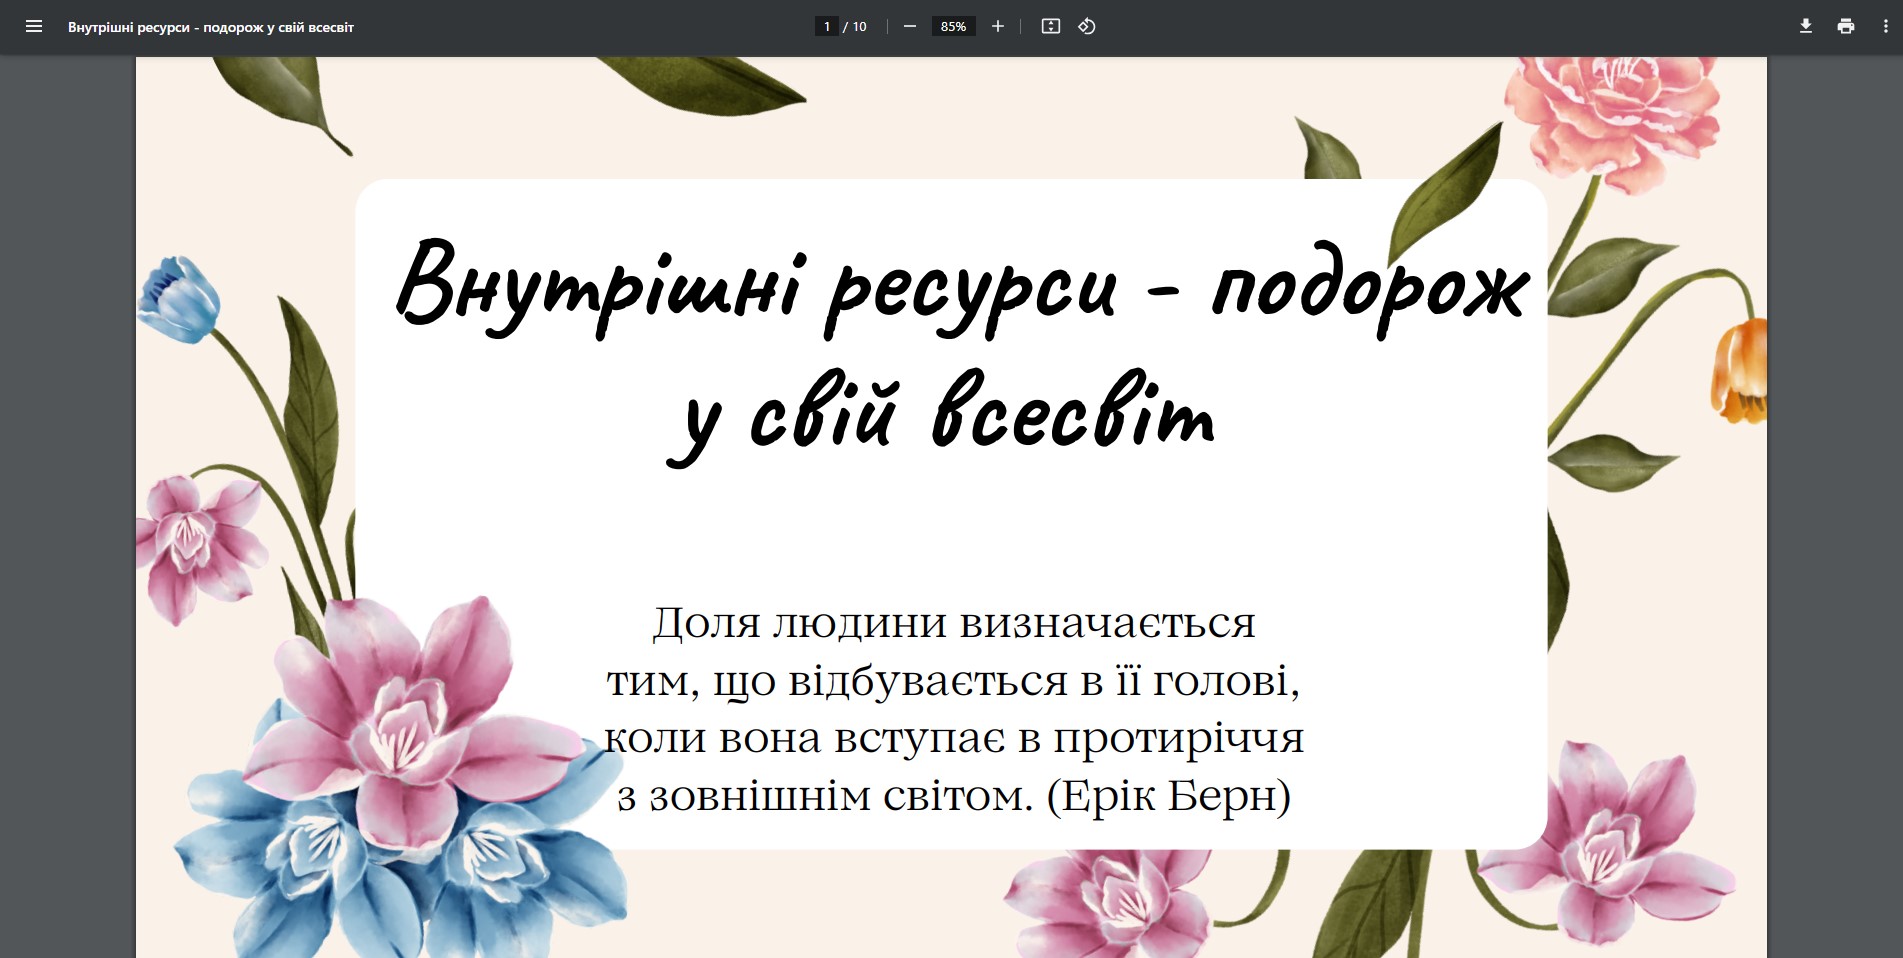Click the zoom in plus icon
This screenshot has height=958, width=1903.
click(997, 27)
